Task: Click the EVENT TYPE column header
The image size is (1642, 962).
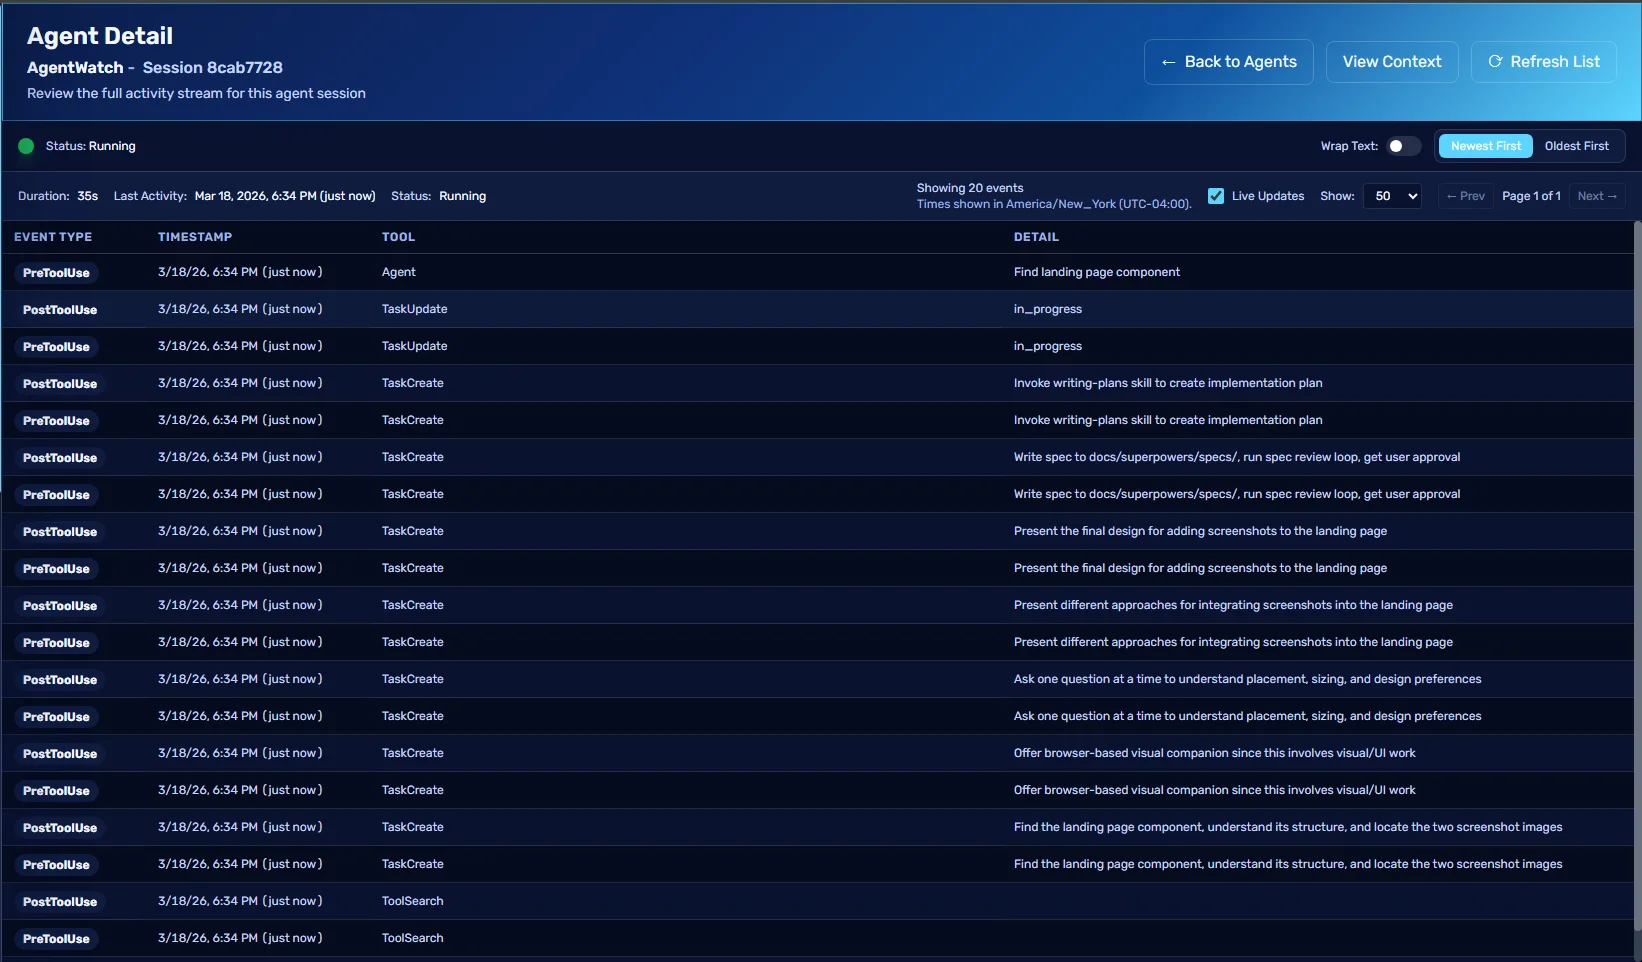Action: 52,237
